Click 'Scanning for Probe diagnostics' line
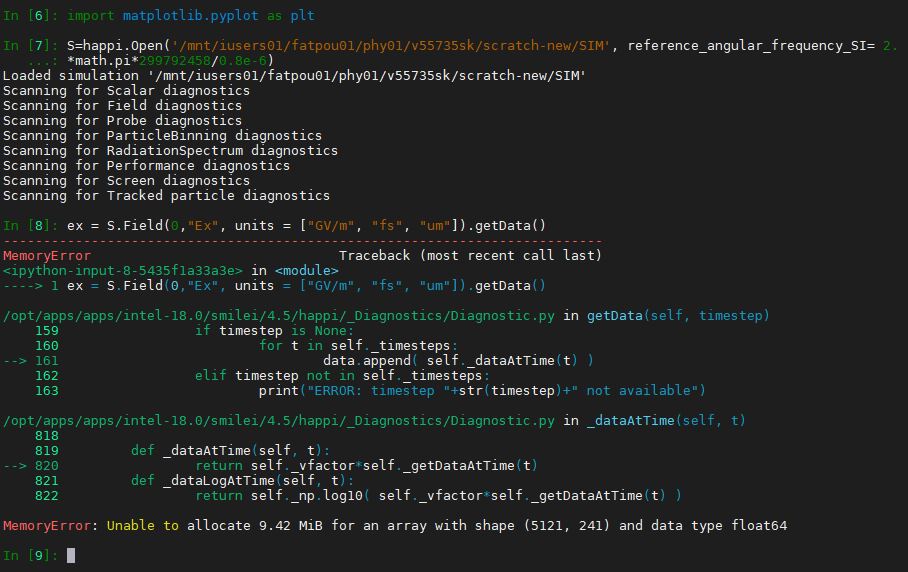Viewport: 908px width, 572px height. 122,121
